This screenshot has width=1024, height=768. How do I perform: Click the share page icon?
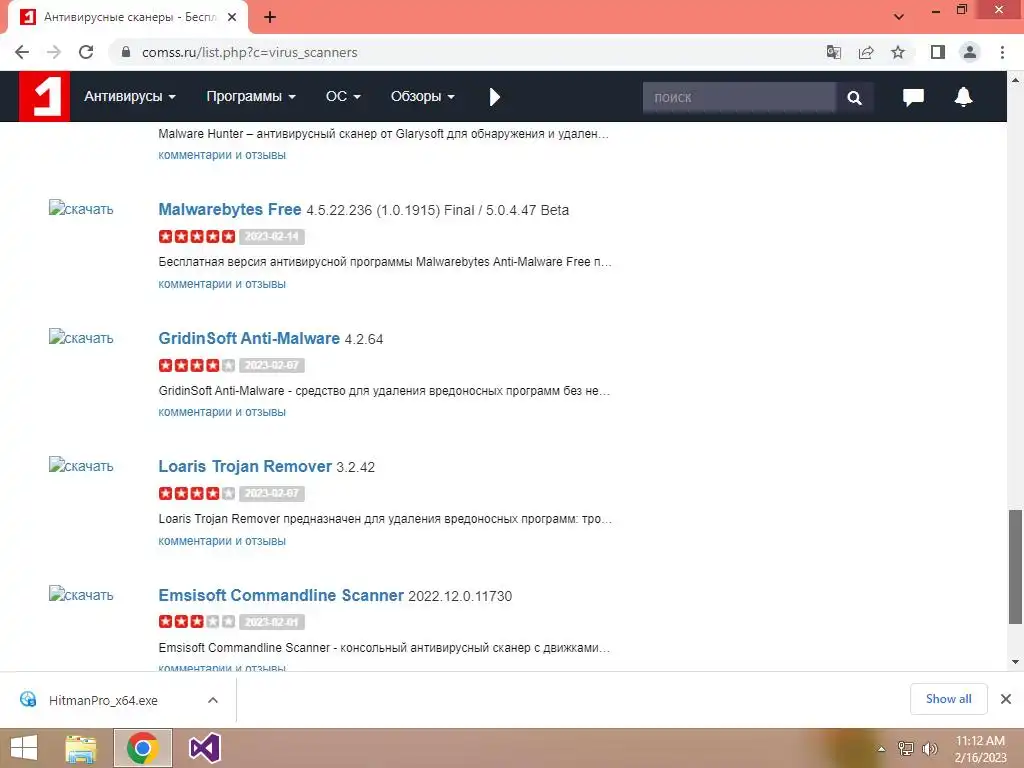coord(866,52)
